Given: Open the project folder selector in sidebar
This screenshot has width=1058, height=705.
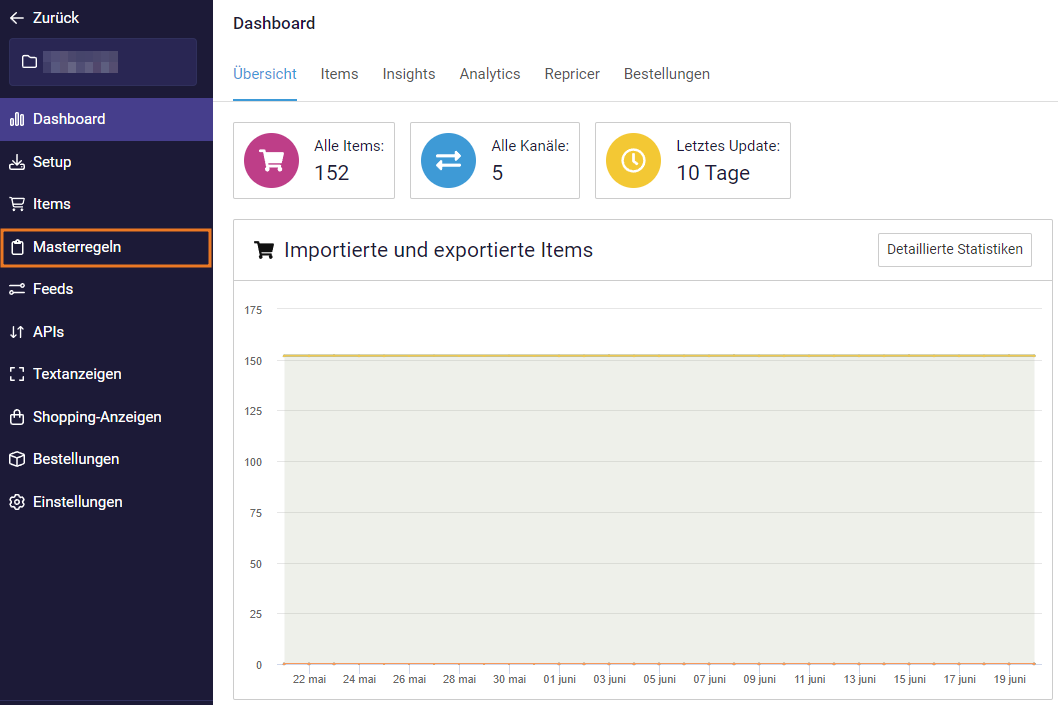Looking at the screenshot, I should 103,62.
